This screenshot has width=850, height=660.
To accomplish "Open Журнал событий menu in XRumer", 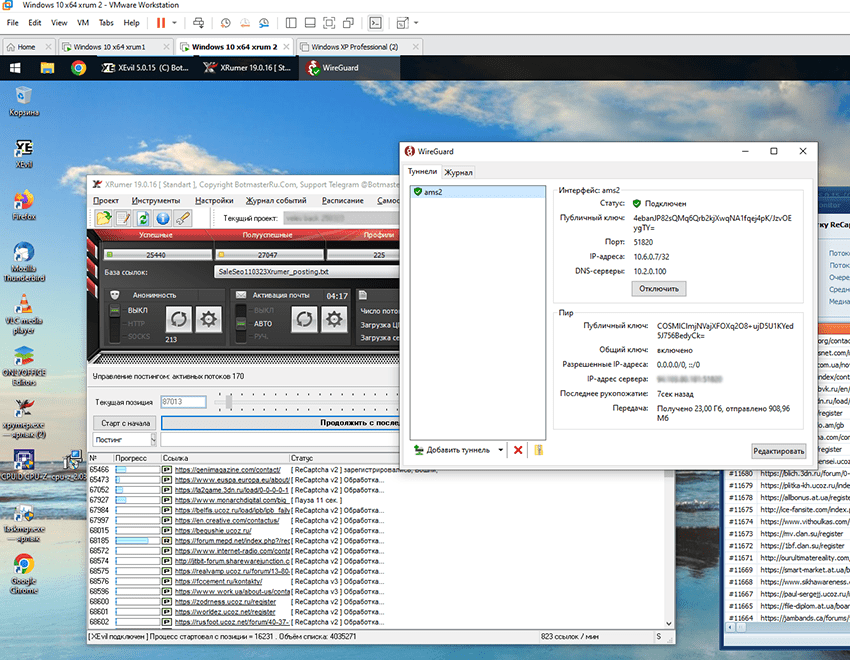I will click(x=276, y=200).
